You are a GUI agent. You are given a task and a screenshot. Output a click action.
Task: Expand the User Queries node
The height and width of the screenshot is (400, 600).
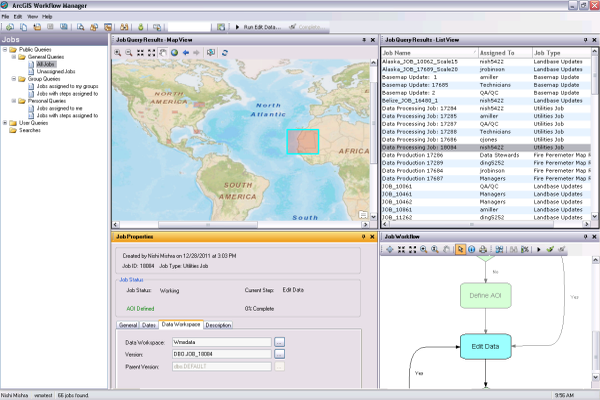tap(6, 122)
